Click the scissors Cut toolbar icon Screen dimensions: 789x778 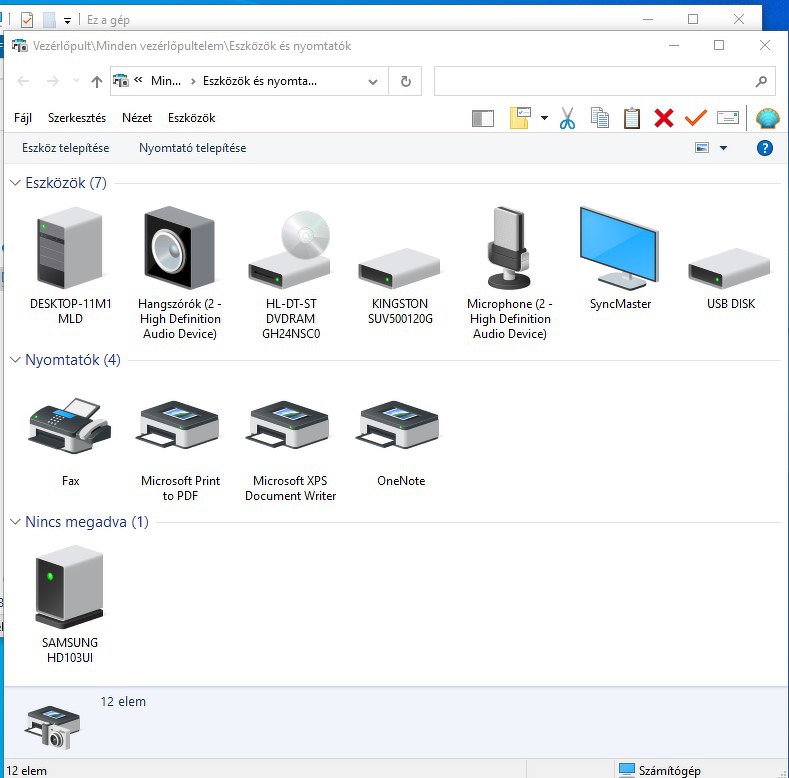[567, 118]
